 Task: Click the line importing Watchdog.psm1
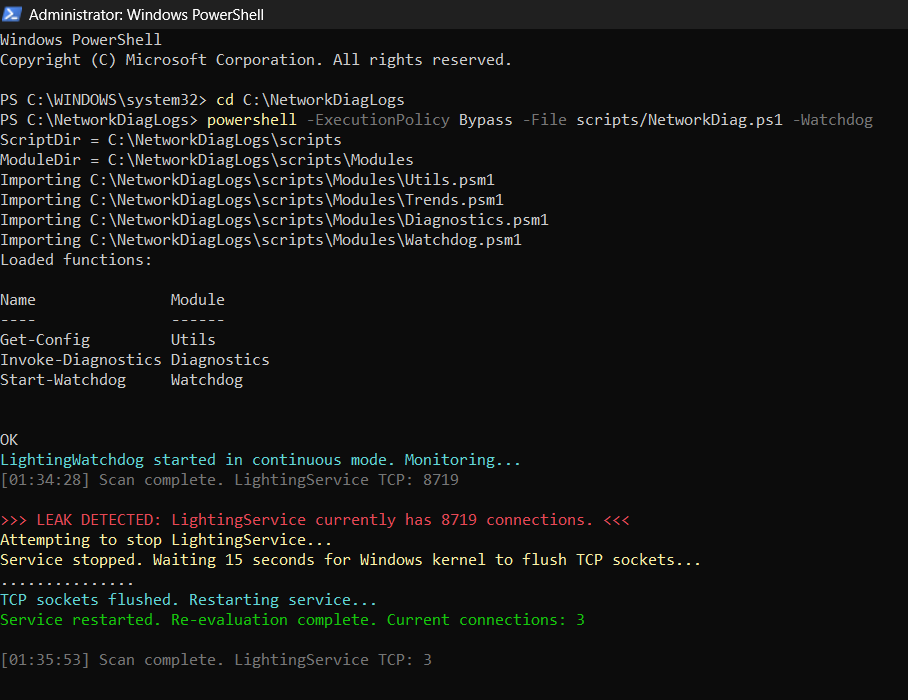pos(261,240)
